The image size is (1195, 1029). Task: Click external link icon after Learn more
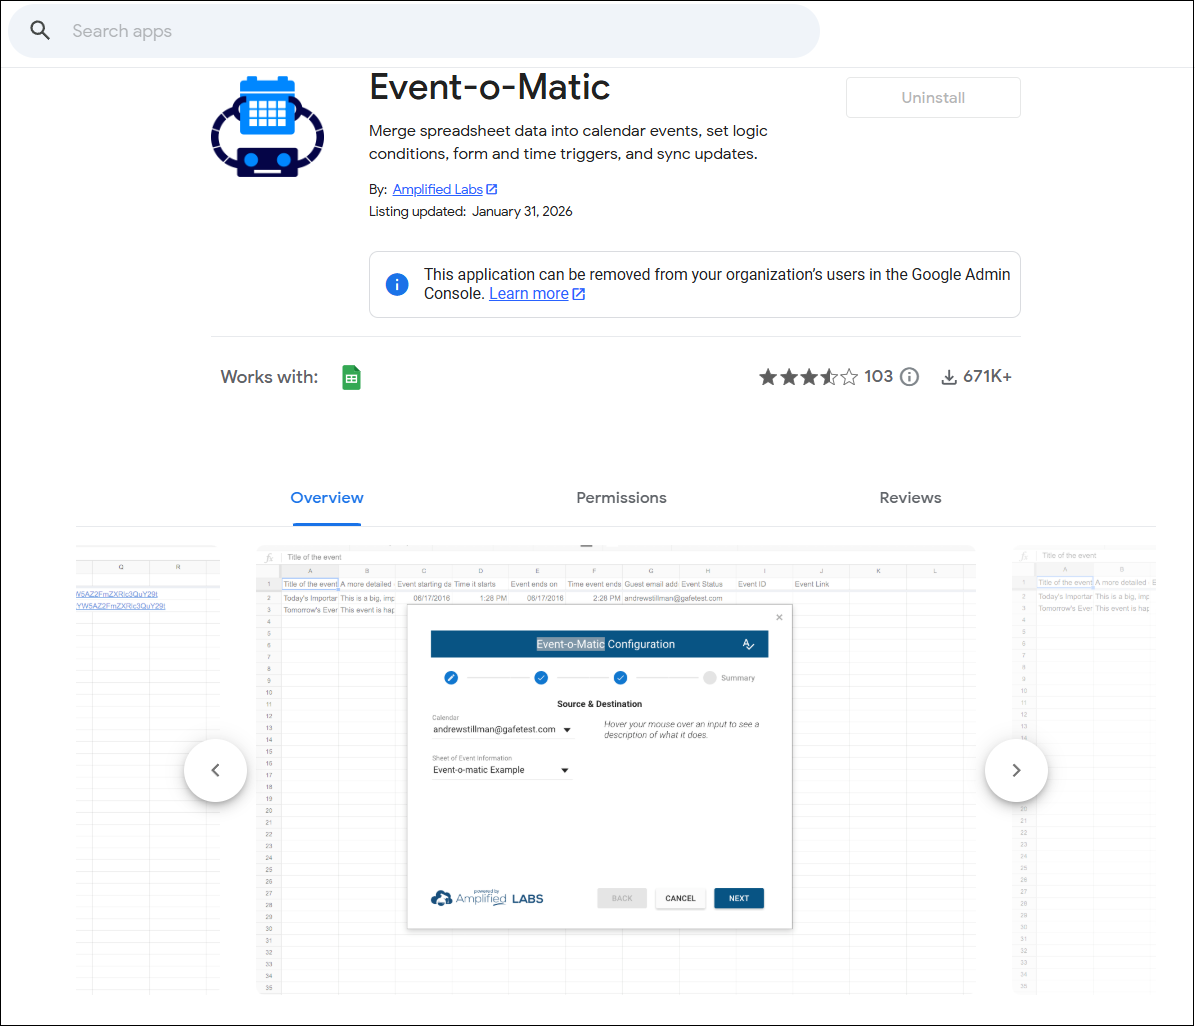[x=578, y=294]
